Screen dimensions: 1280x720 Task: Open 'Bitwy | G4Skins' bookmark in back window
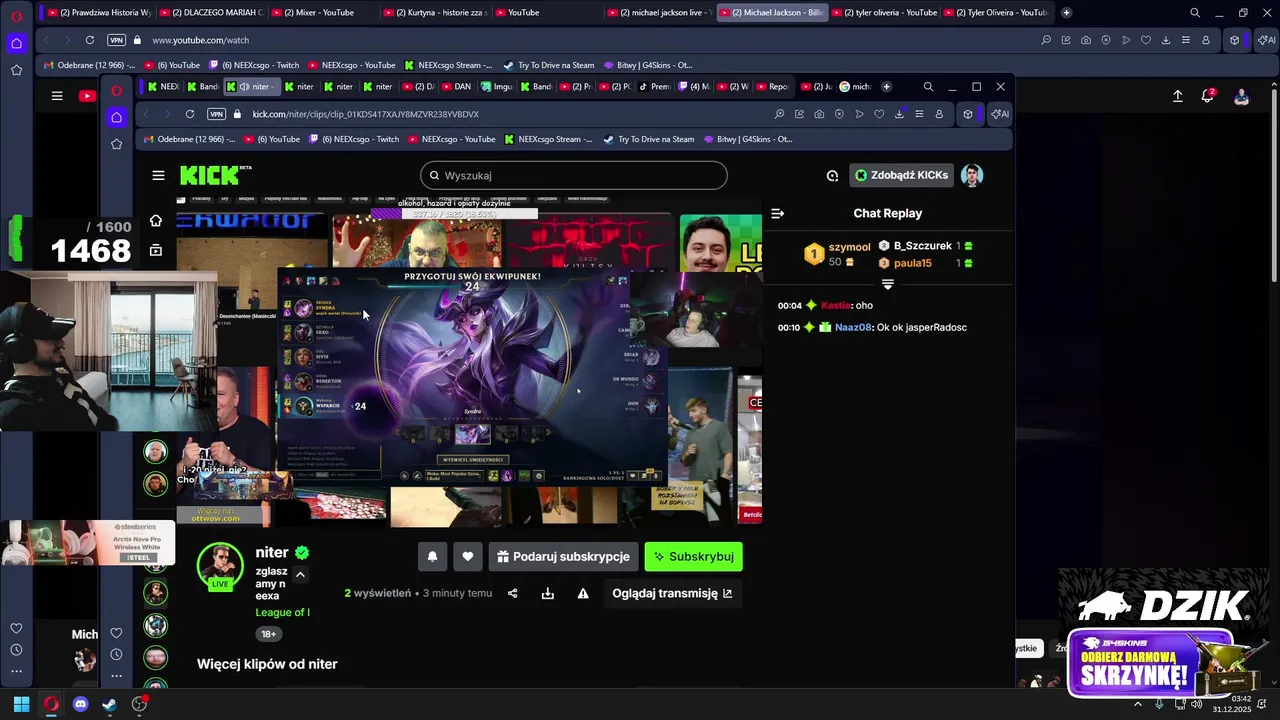point(648,65)
